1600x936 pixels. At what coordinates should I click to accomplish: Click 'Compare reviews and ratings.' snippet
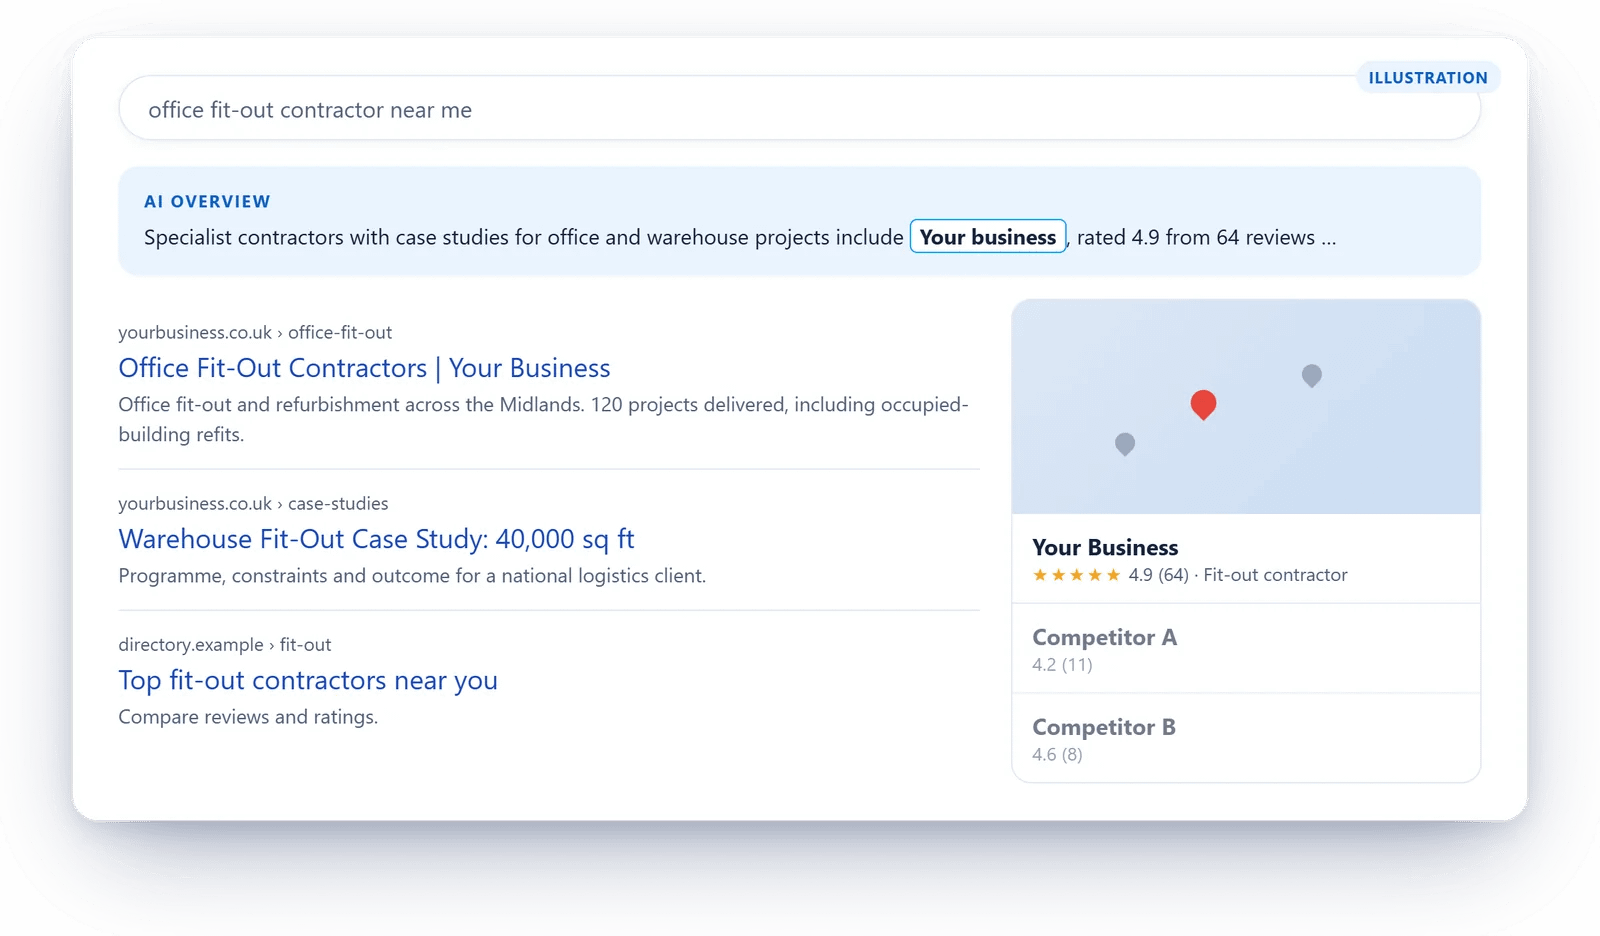(x=248, y=717)
